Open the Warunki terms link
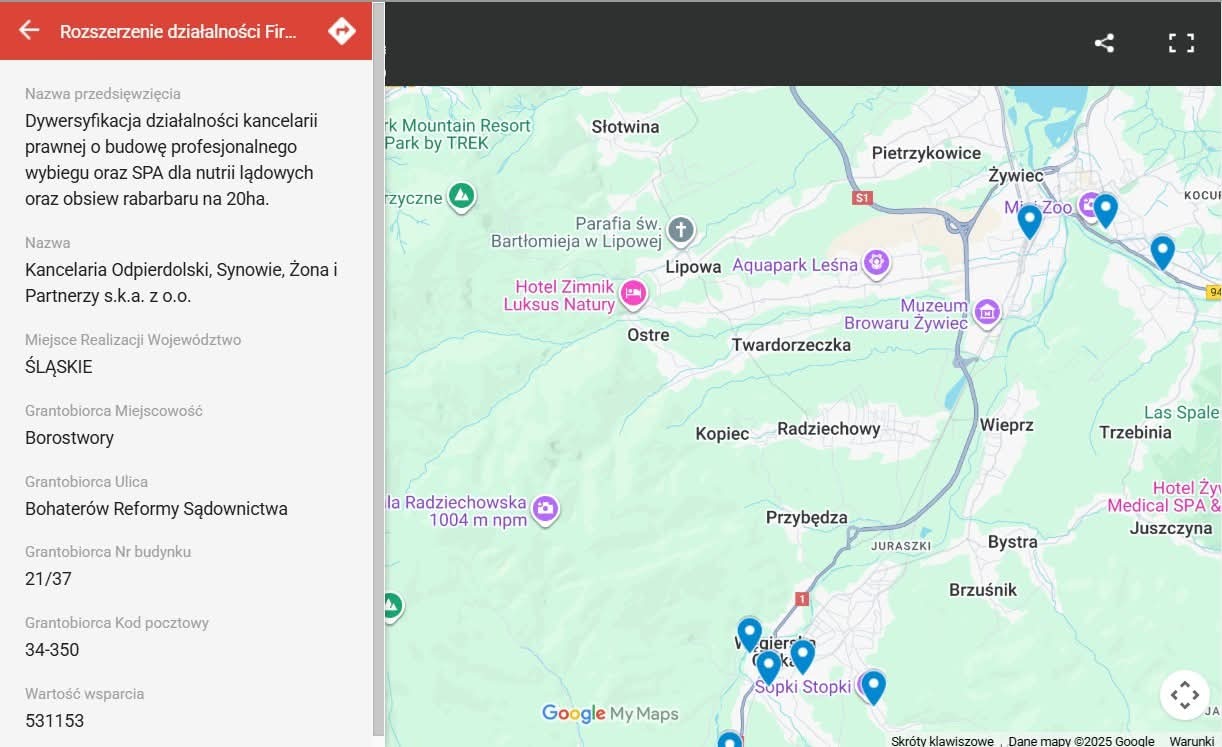This screenshot has height=747, width=1222. (x=1191, y=741)
